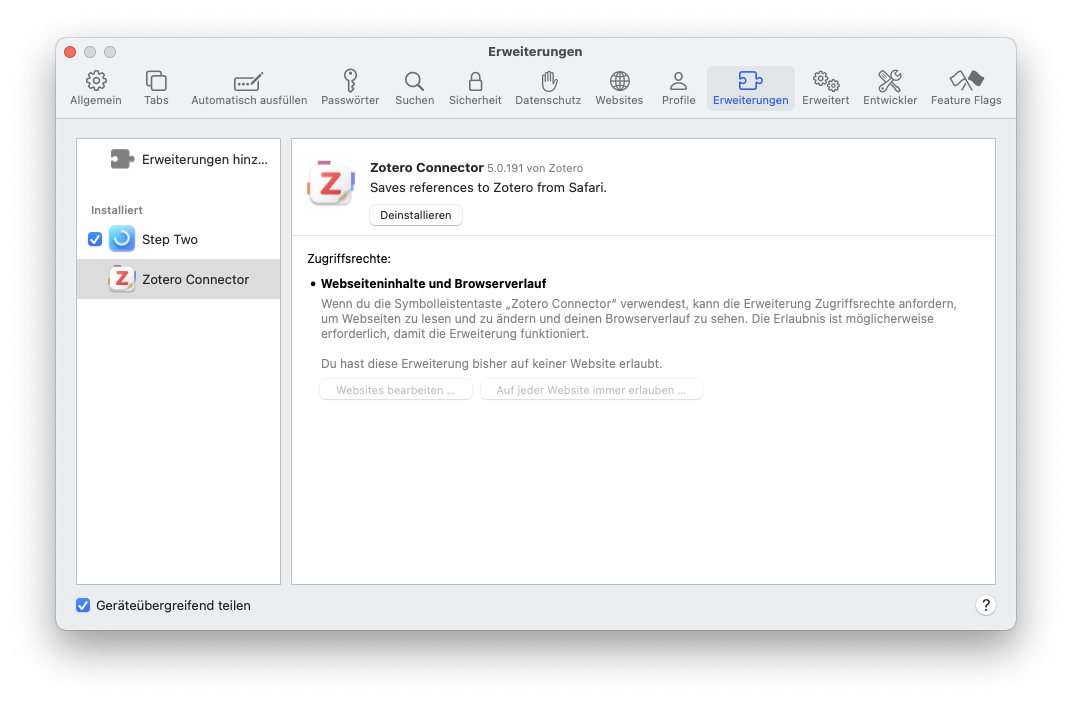Select the Tabs icon in toolbar
The width and height of the screenshot is (1072, 704).
point(156,81)
